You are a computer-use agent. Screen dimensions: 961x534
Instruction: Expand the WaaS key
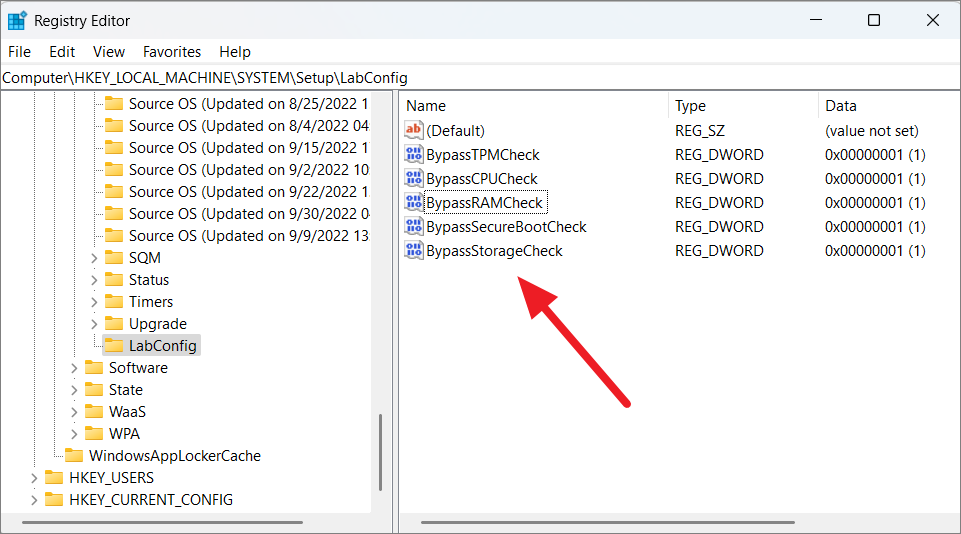[x=74, y=412]
